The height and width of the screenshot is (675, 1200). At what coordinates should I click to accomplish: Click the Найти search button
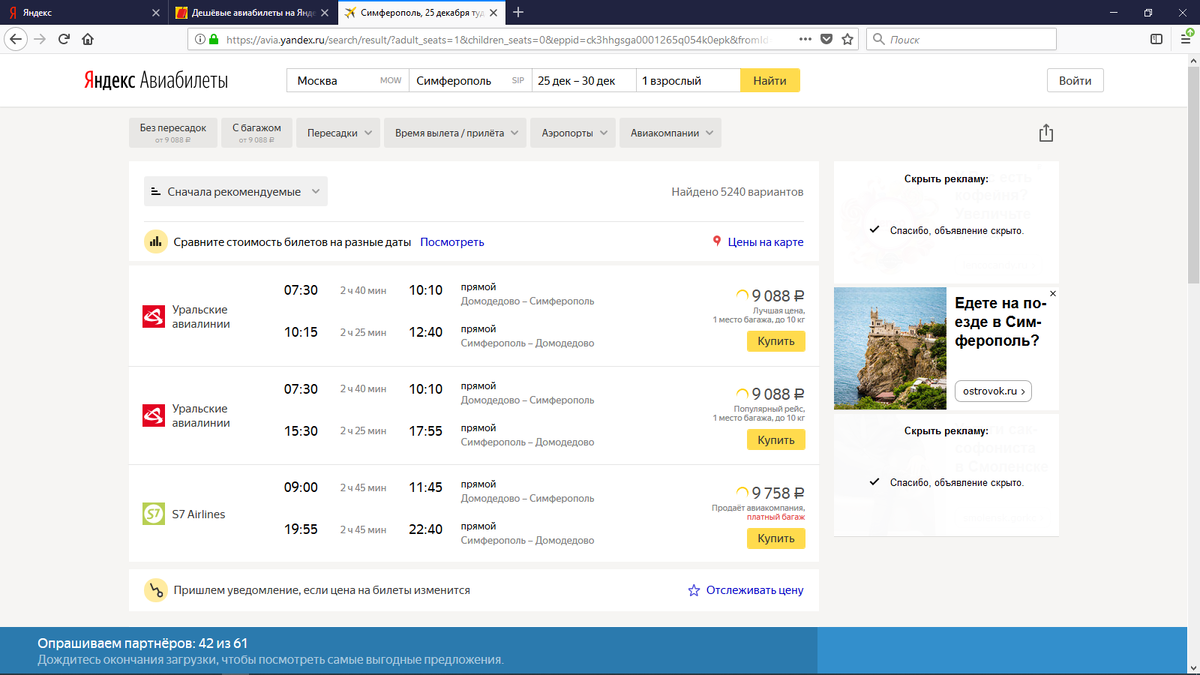click(770, 81)
